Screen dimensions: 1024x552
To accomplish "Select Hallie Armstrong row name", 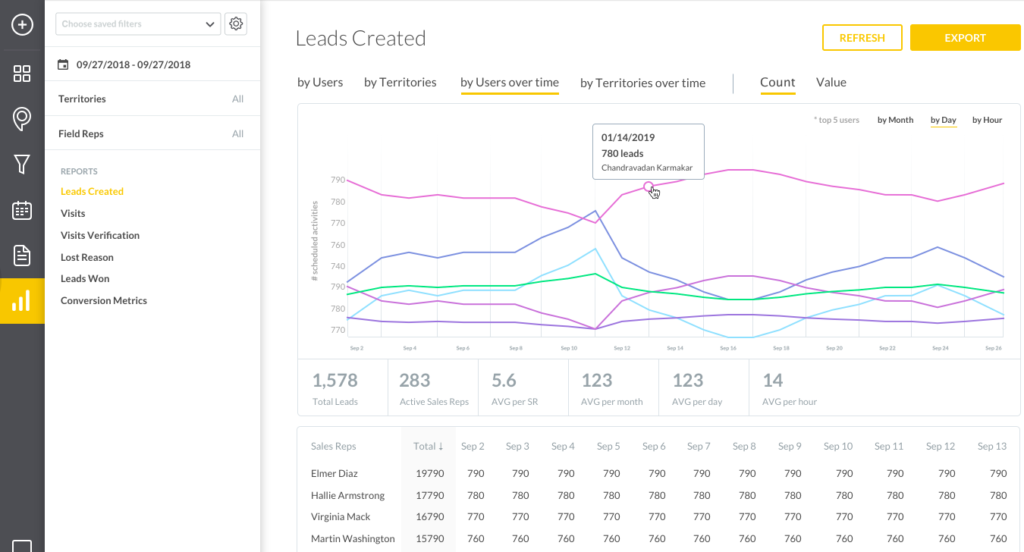I will point(347,495).
